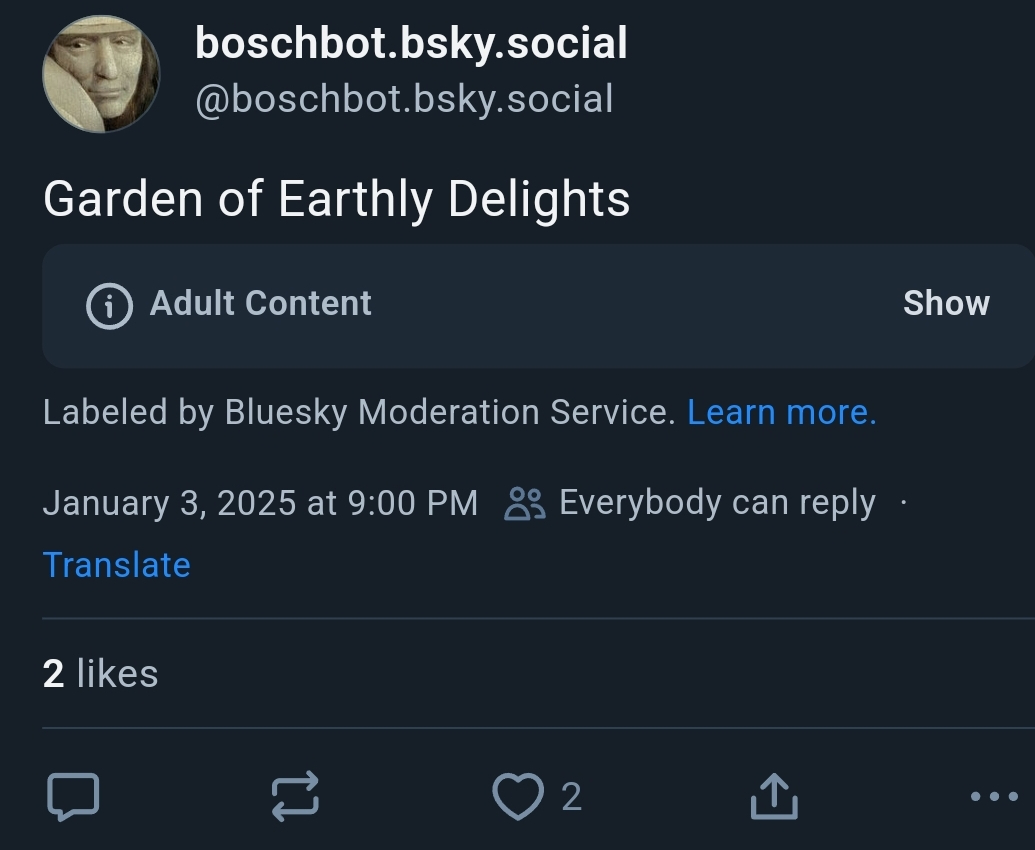Click the Labeled by Bluesky Moderation Service text
Image resolution: width=1035 pixels, height=850 pixels.
(x=359, y=412)
